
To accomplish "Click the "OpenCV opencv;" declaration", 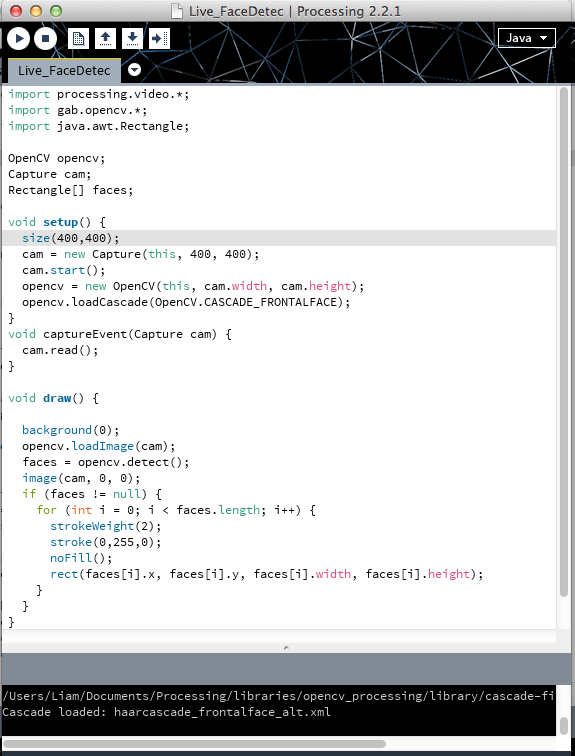I will coord(56,158).
